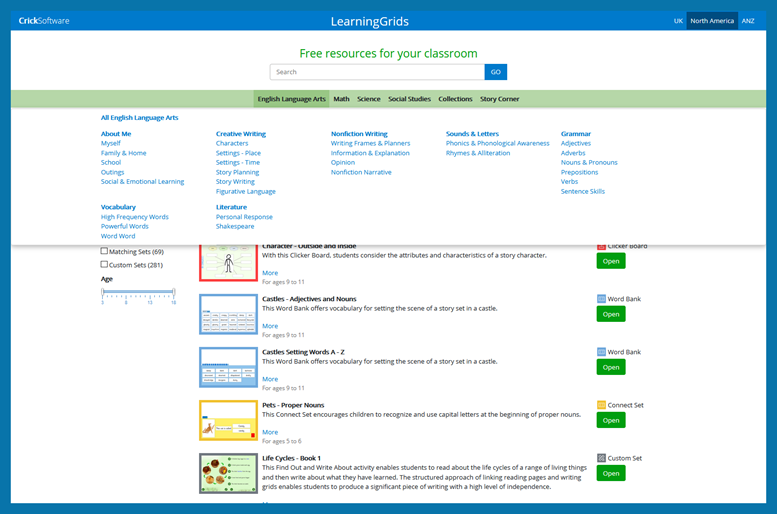Expand the Math menu
This screenshot has width=777, height=514.
point(341,99)
